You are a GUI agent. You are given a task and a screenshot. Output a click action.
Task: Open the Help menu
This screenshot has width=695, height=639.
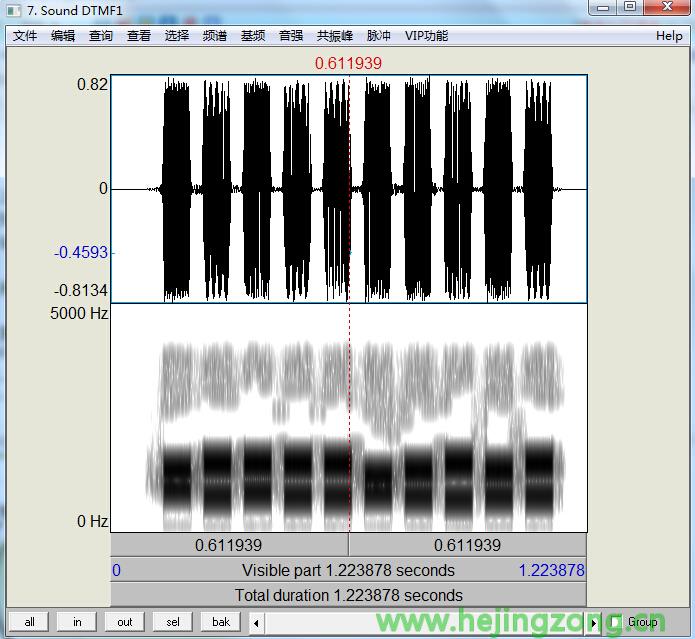pyautogui.click(x=669, y=36)
